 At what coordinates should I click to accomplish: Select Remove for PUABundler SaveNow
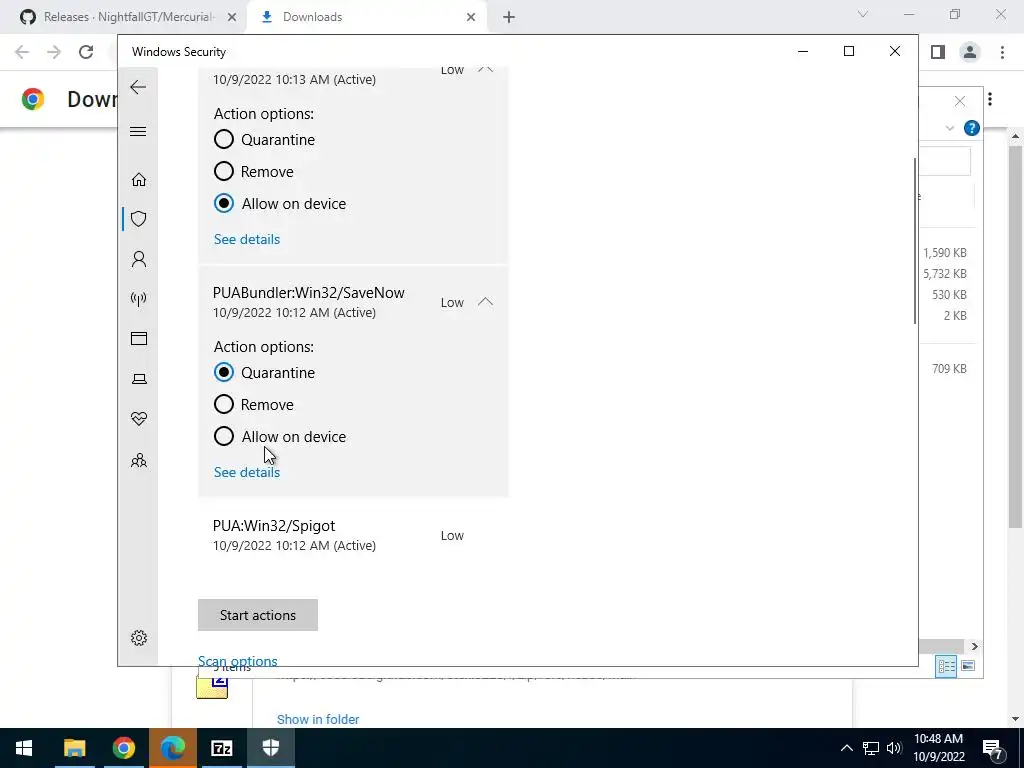click(224, 404)
